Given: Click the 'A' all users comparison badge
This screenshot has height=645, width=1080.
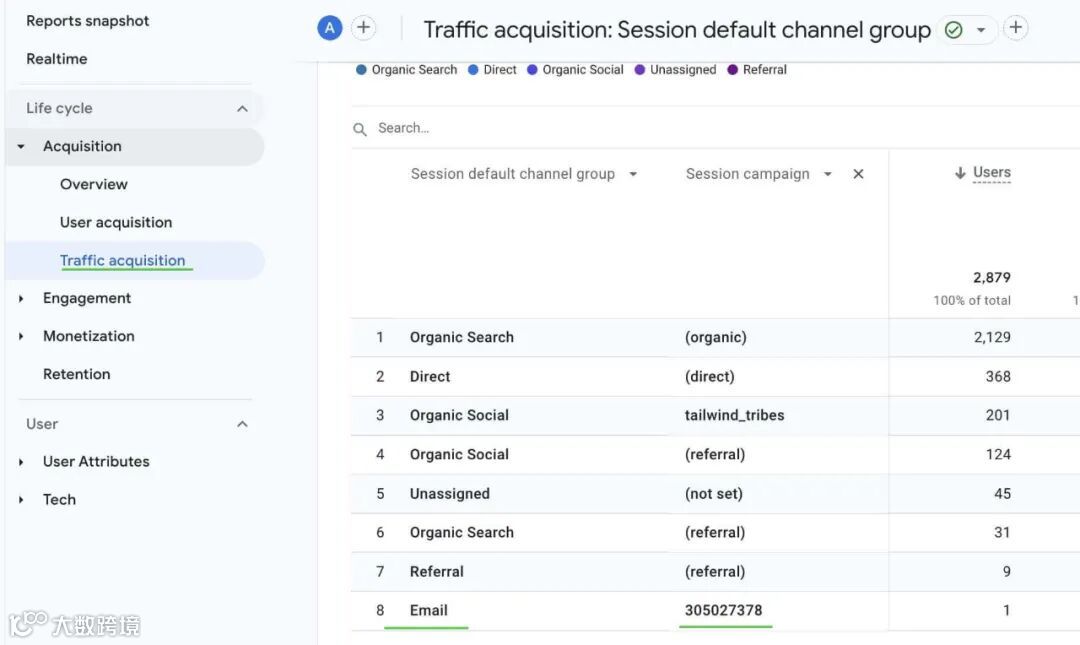Looking at the screenshot, I should [330, 29].
